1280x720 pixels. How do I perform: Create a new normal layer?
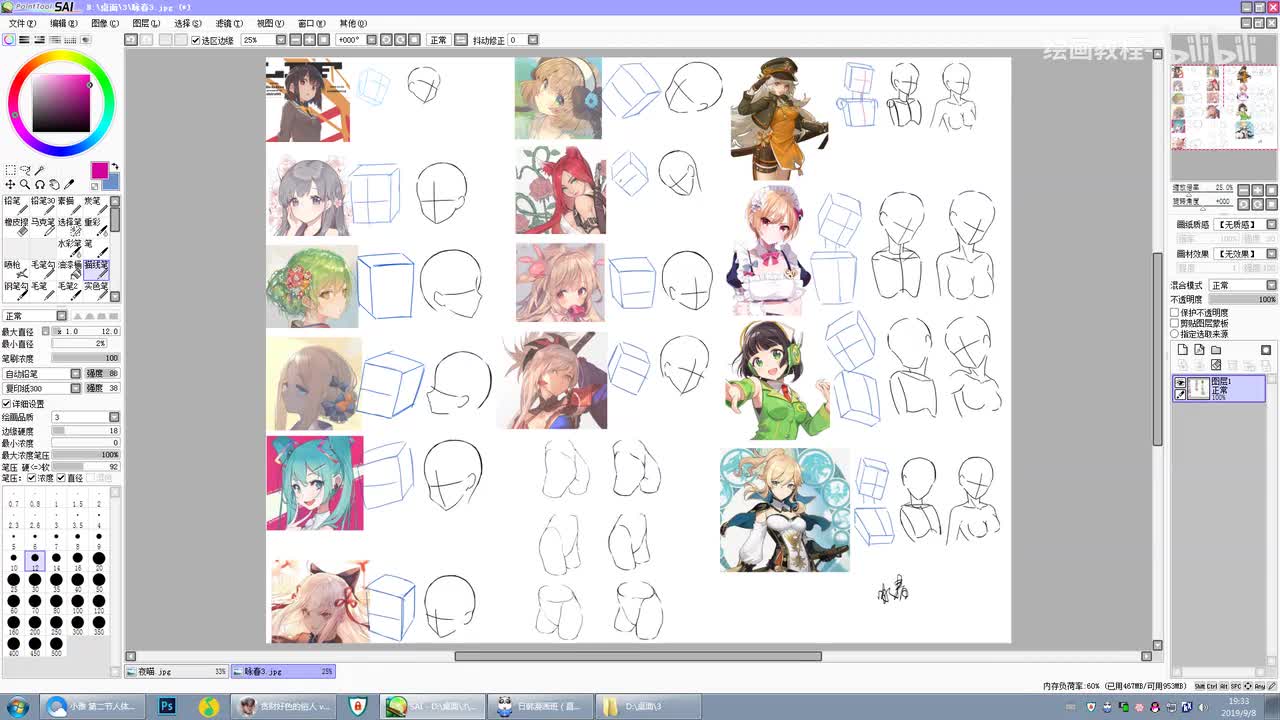coord(1182,350)
